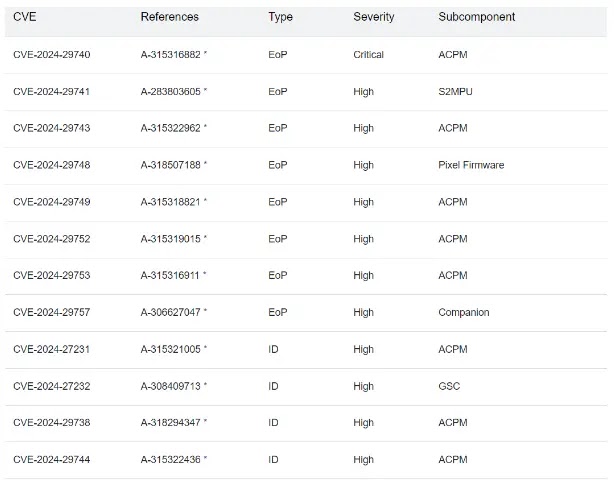
Task: Select the Companion subcomponent cell
Action: (464, 312)
